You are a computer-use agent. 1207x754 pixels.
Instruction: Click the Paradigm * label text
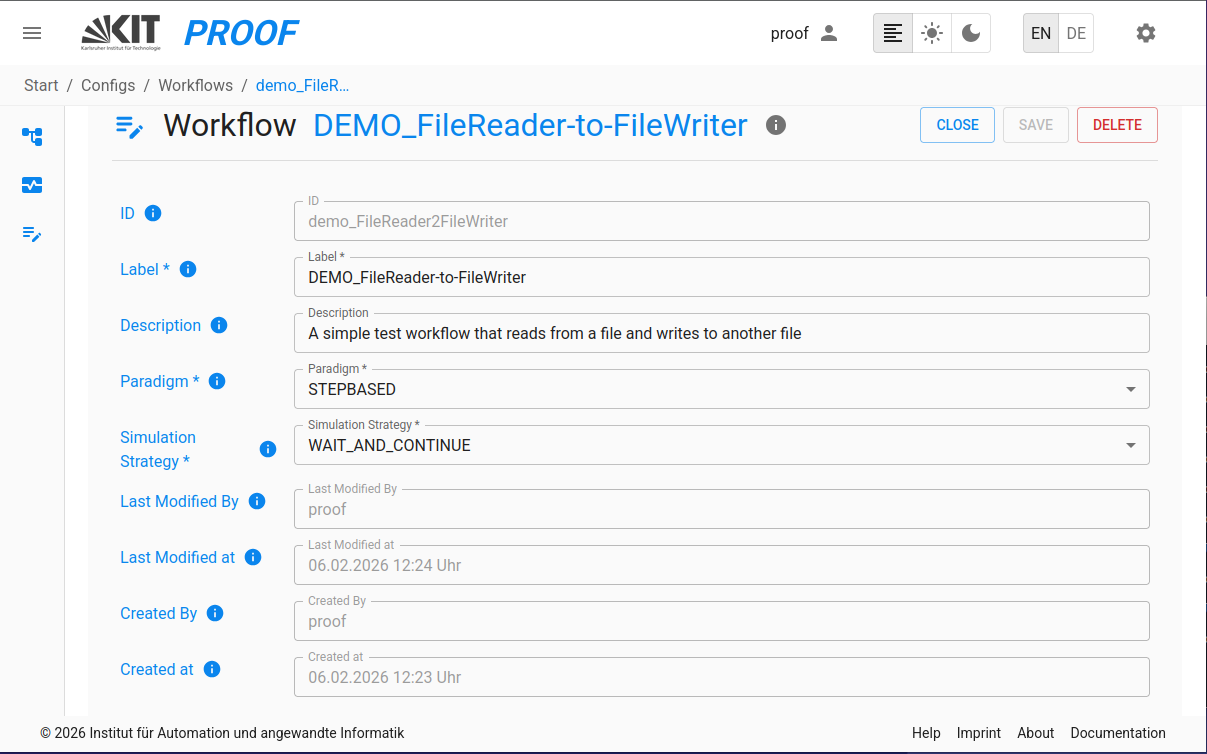(x=160, y=381)
